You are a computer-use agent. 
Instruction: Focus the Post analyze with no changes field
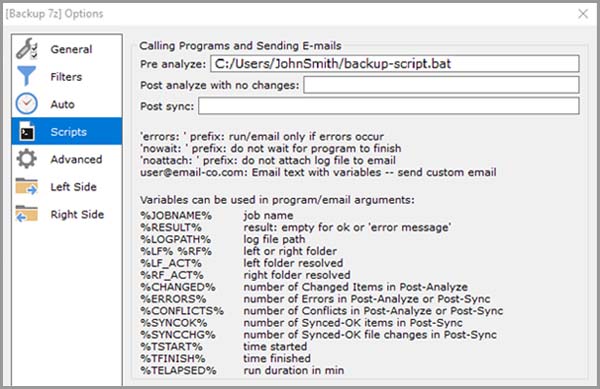441,85
